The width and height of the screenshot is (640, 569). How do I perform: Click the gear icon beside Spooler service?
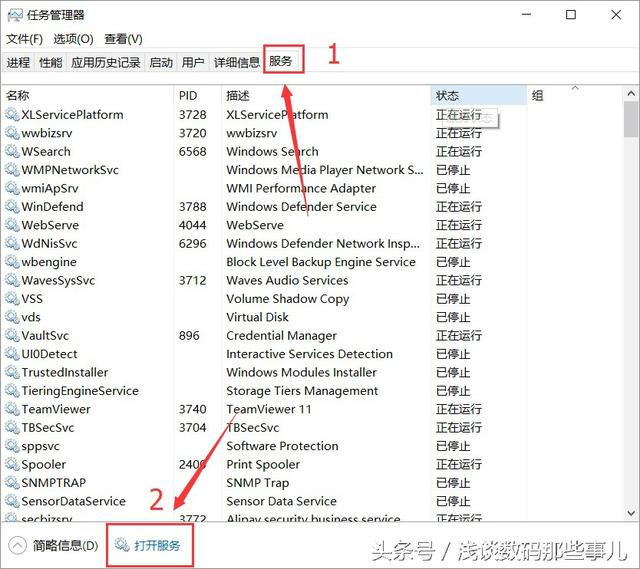(x=12, y=465)
